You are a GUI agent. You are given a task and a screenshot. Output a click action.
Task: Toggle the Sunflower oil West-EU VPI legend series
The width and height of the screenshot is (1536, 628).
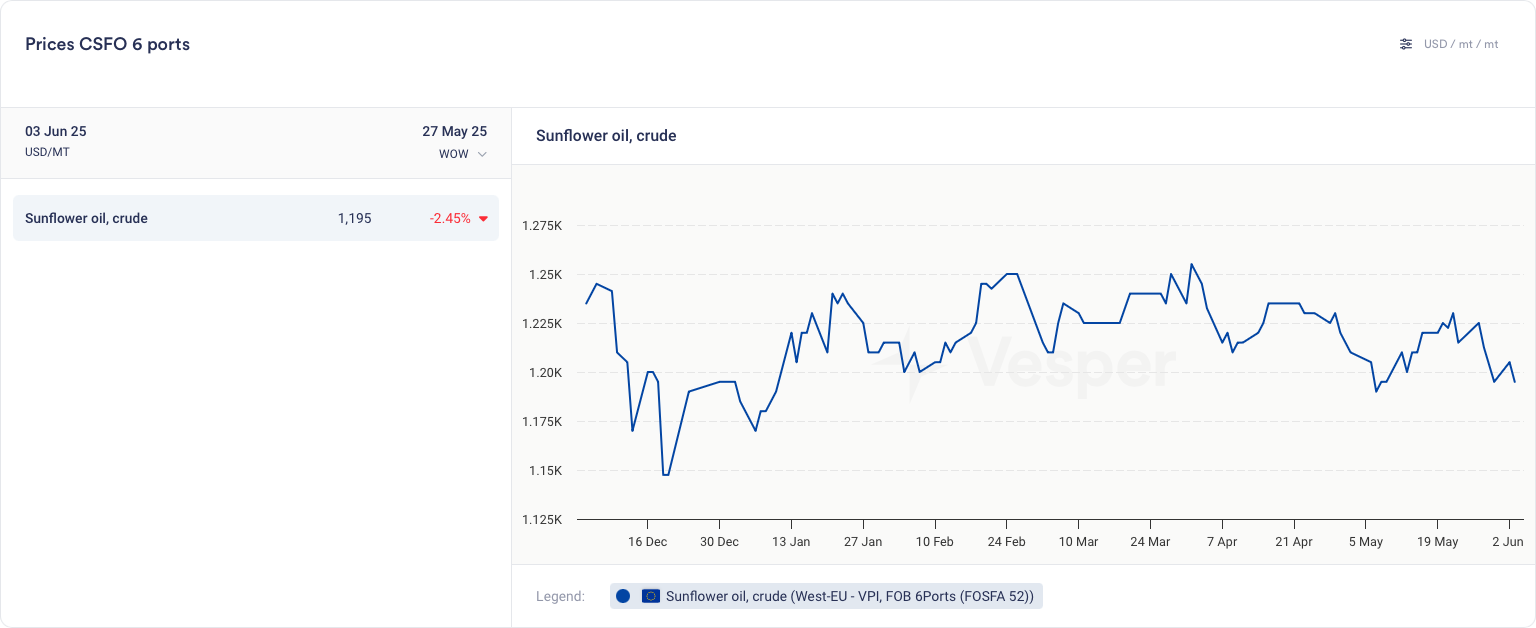(x=849, y=596)
